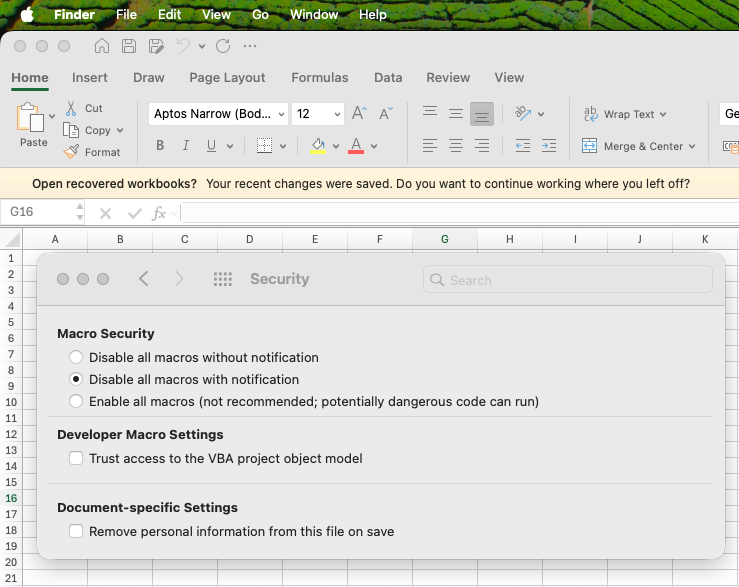Screen dimensions: 739x587
Task: Decrease font size with smaller A icon
Action: [386, 113]
